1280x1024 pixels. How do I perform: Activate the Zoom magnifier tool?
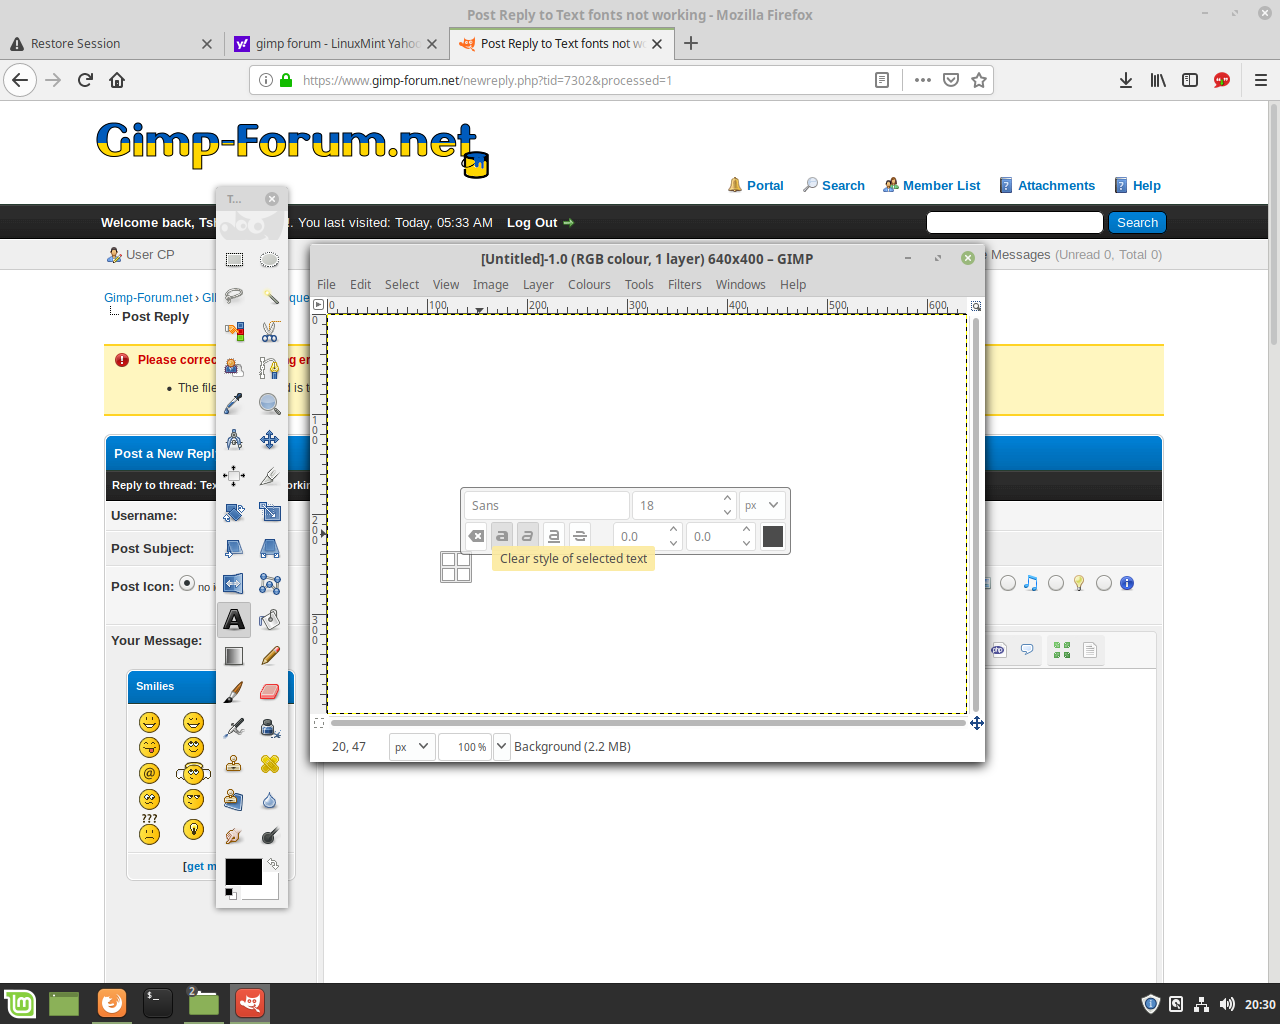click(x=270, y=404)
